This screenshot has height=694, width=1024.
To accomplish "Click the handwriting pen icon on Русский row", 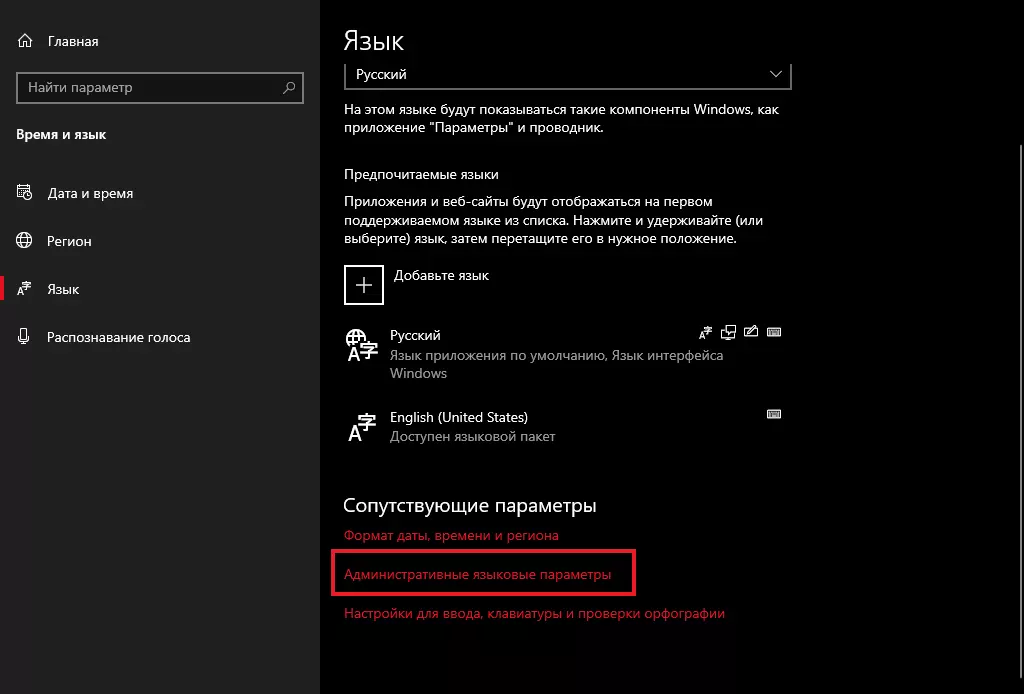I will pos(751,333).
